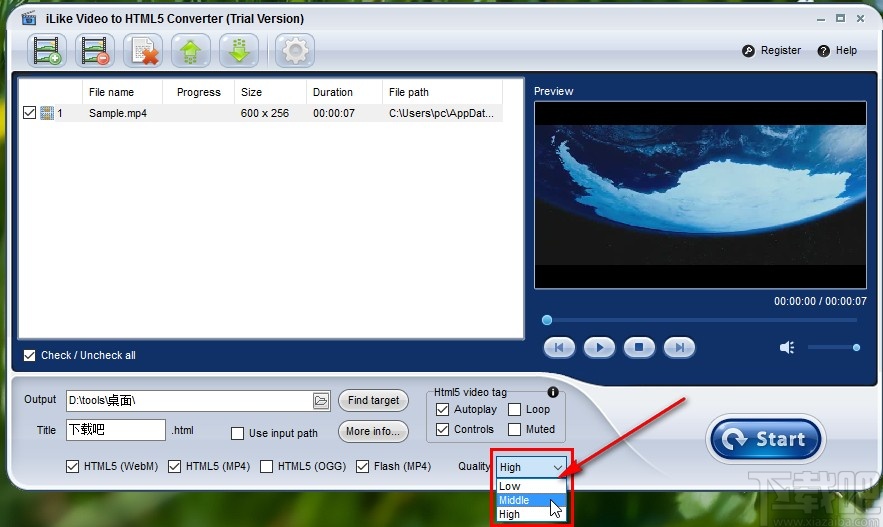Screen dimensions: 883x527
Task: Select Low quality option
Action: coord(531,486)
